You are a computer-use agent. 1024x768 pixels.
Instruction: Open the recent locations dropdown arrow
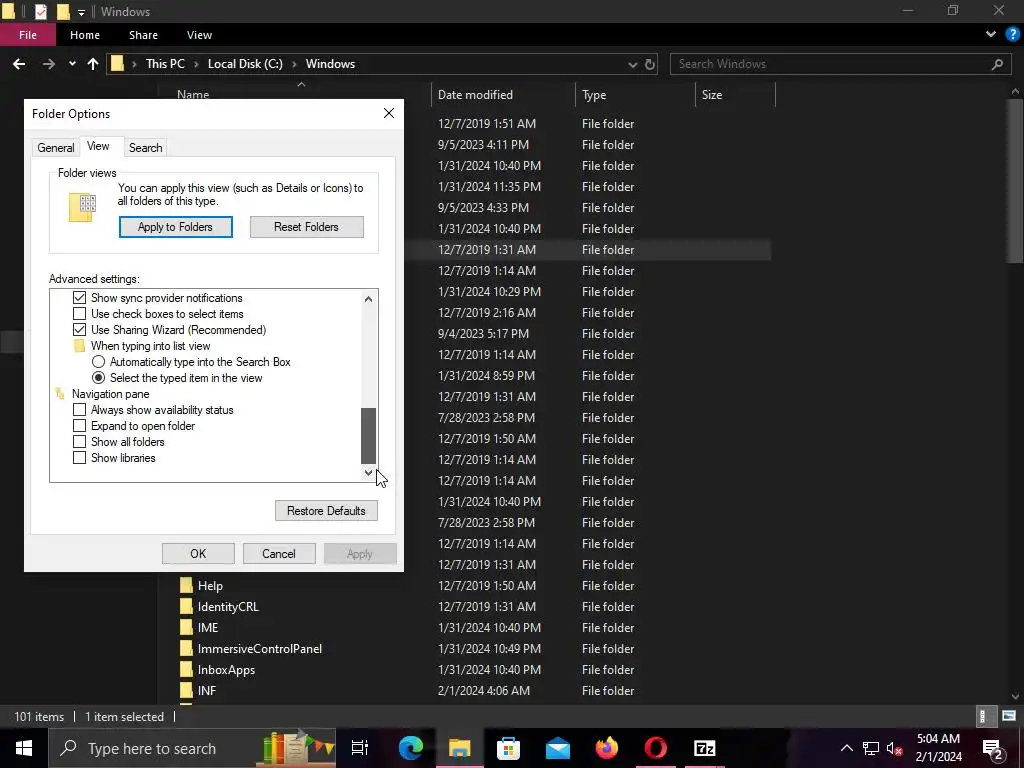coord(72,64)
